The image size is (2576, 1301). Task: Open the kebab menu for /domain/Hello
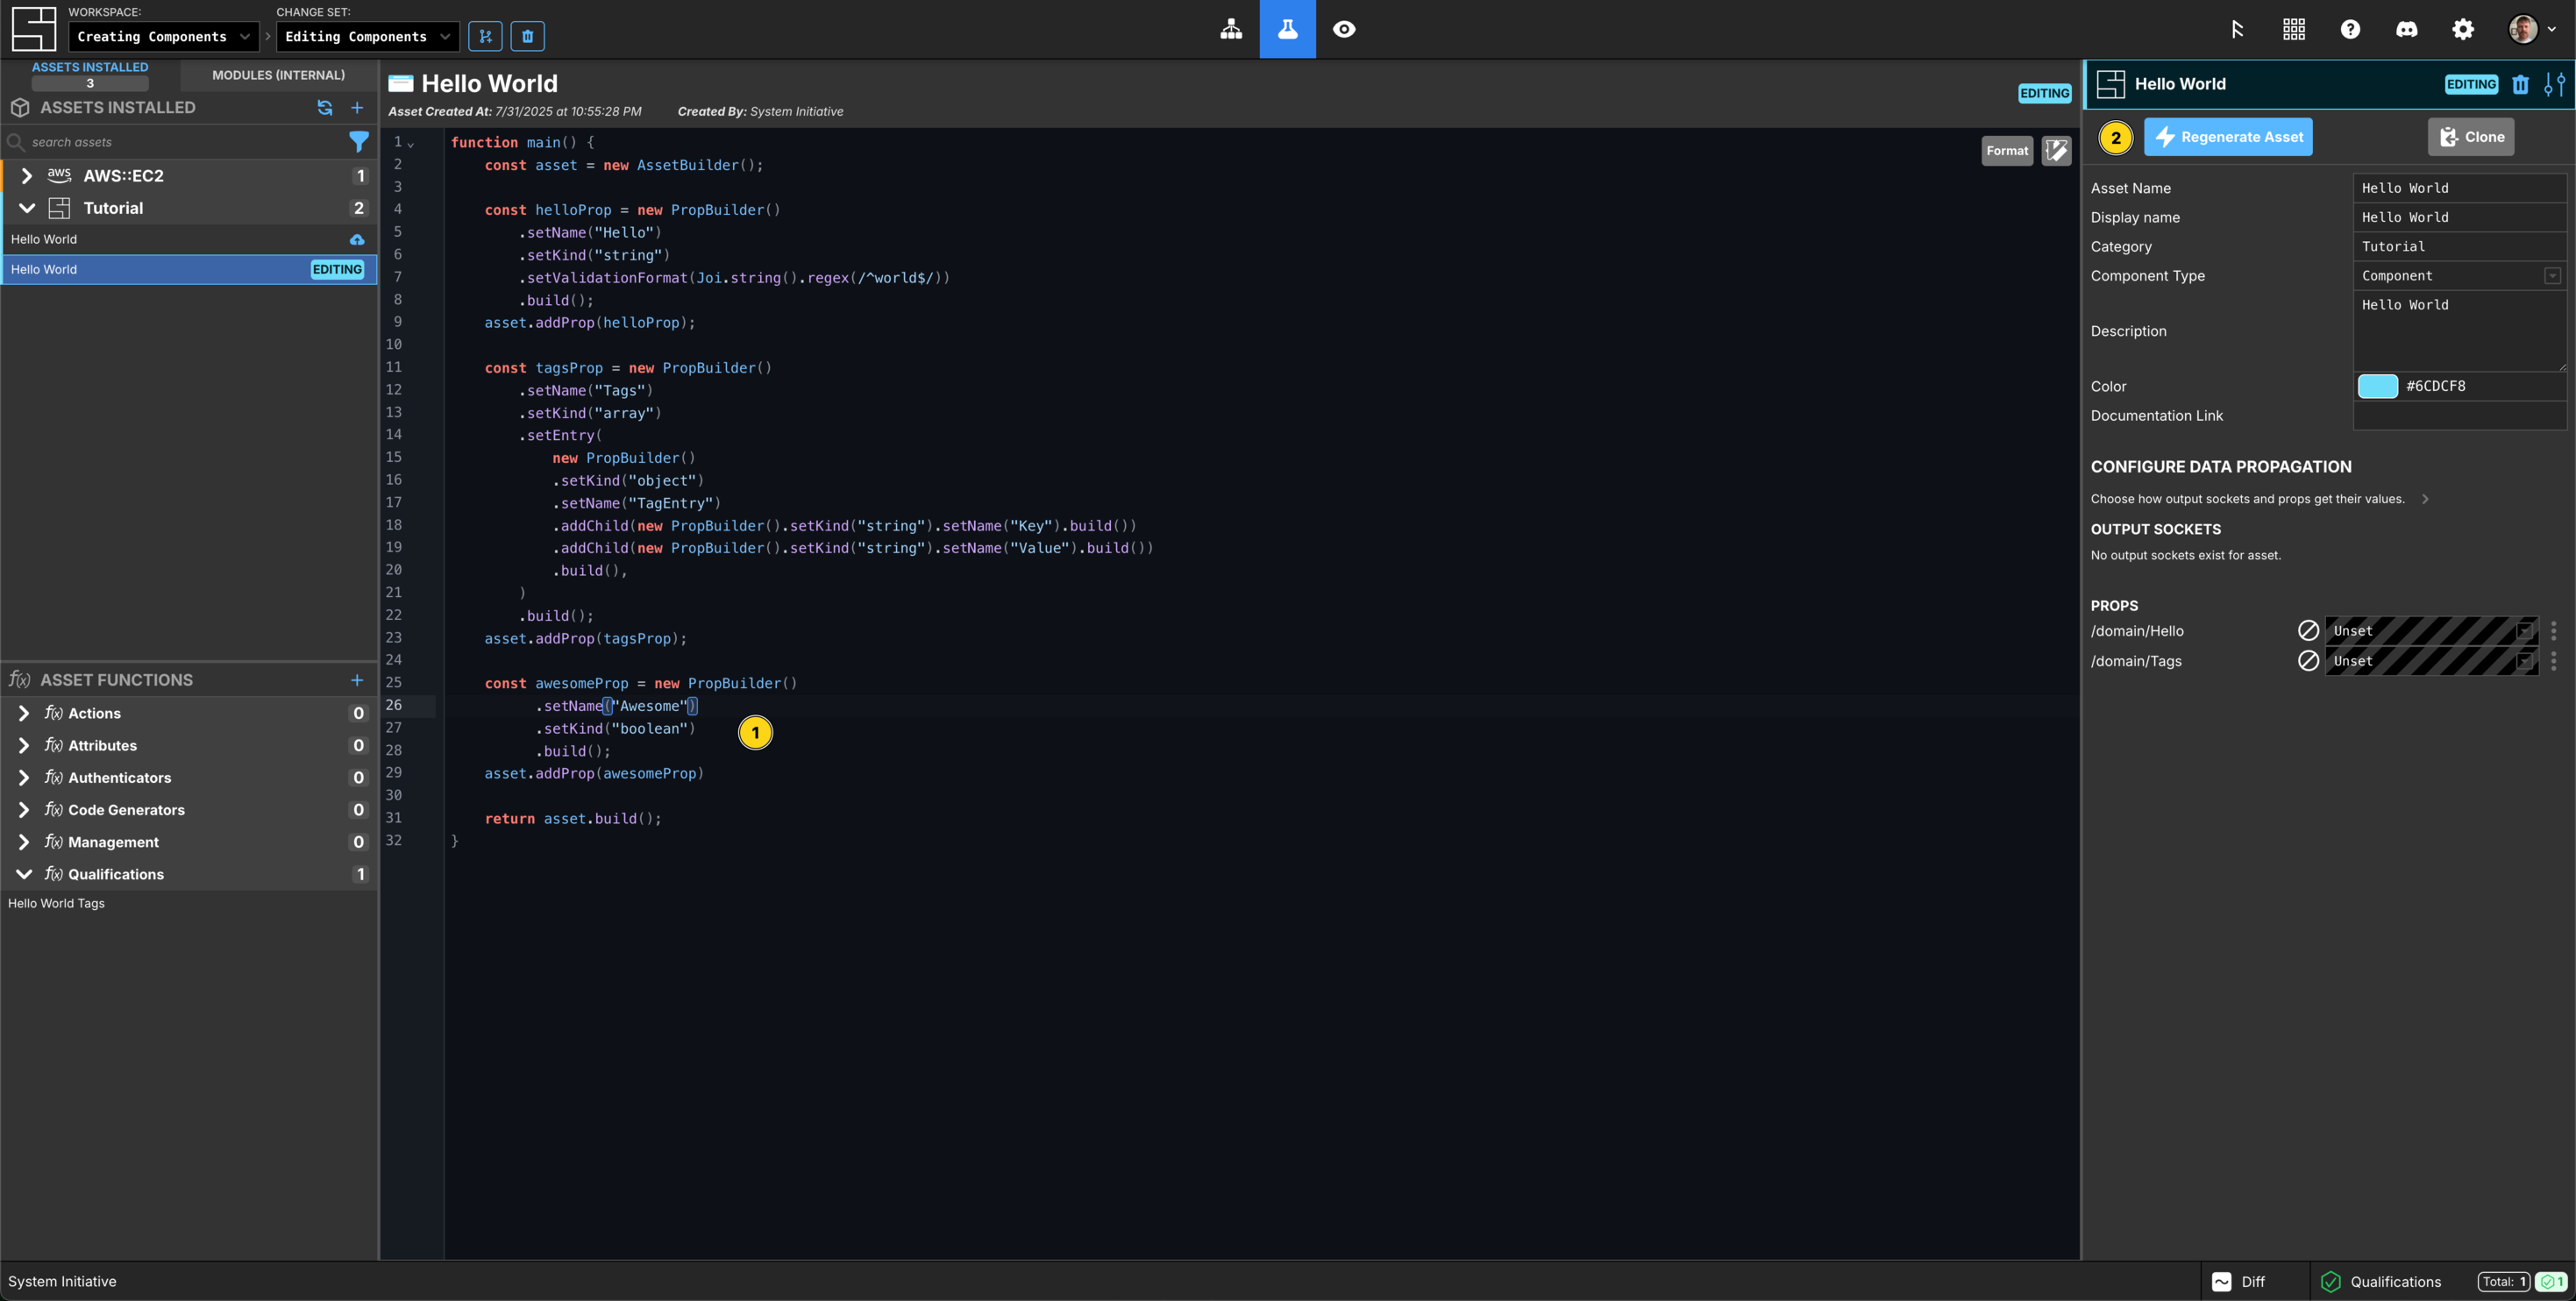2553,630
